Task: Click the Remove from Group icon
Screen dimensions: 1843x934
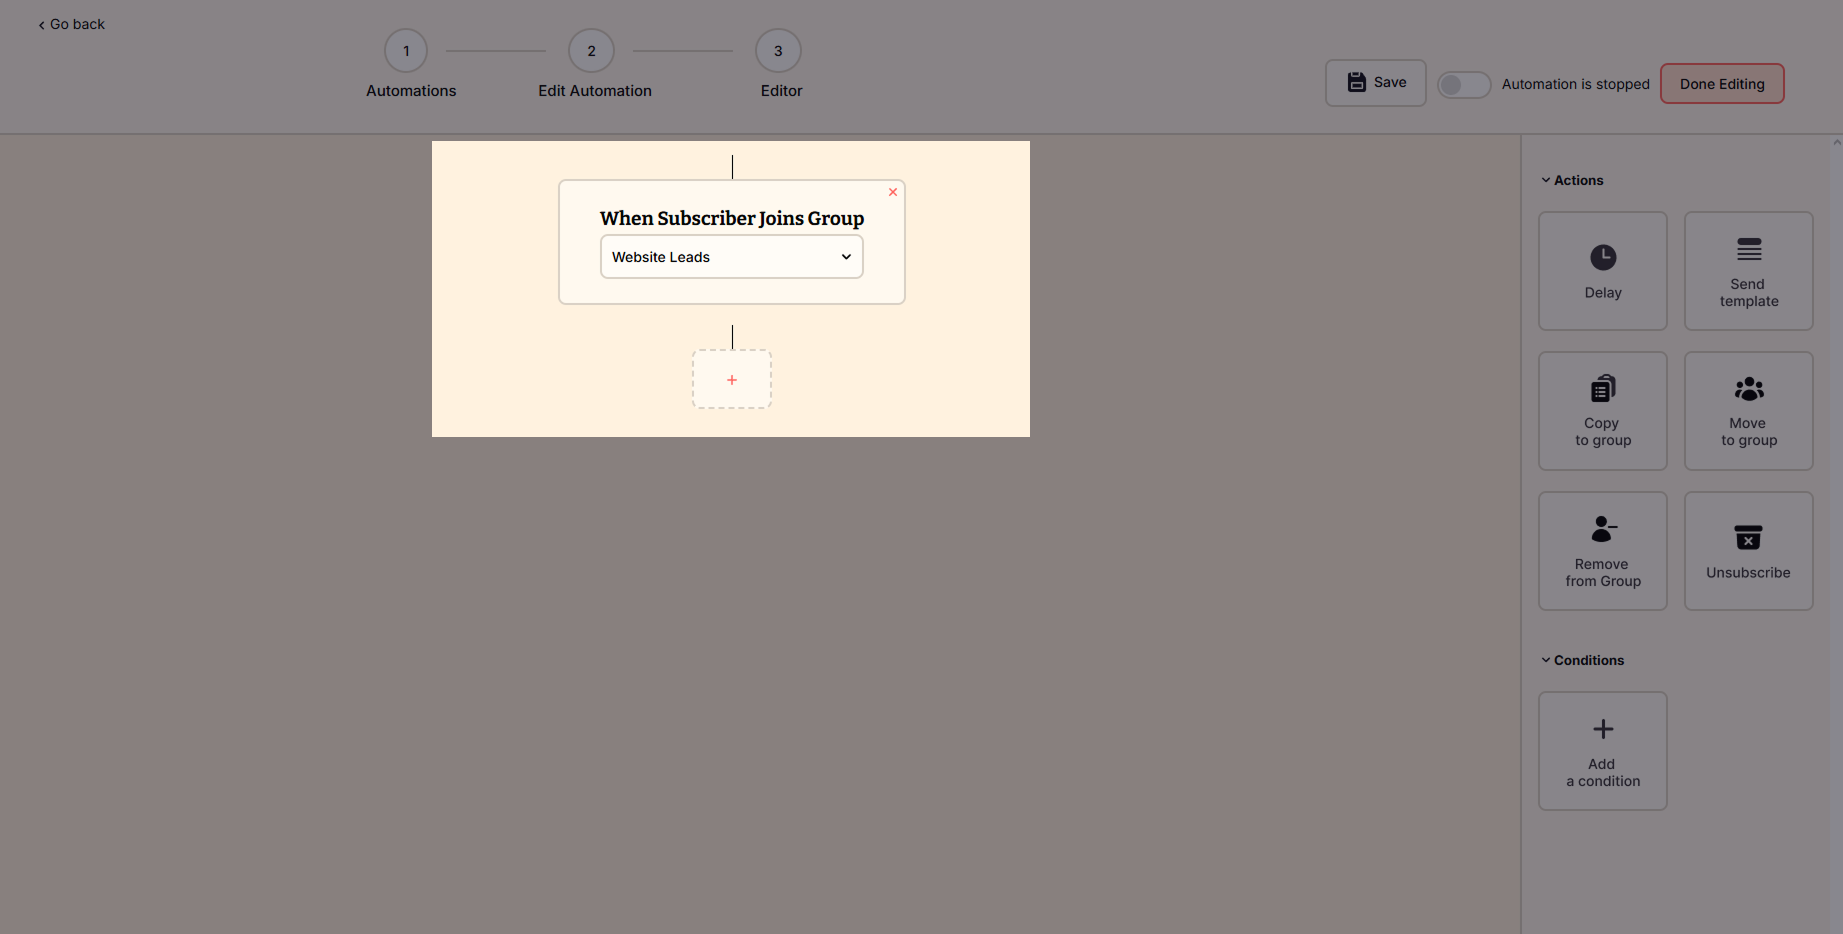Action: (x=1602, y=529)
